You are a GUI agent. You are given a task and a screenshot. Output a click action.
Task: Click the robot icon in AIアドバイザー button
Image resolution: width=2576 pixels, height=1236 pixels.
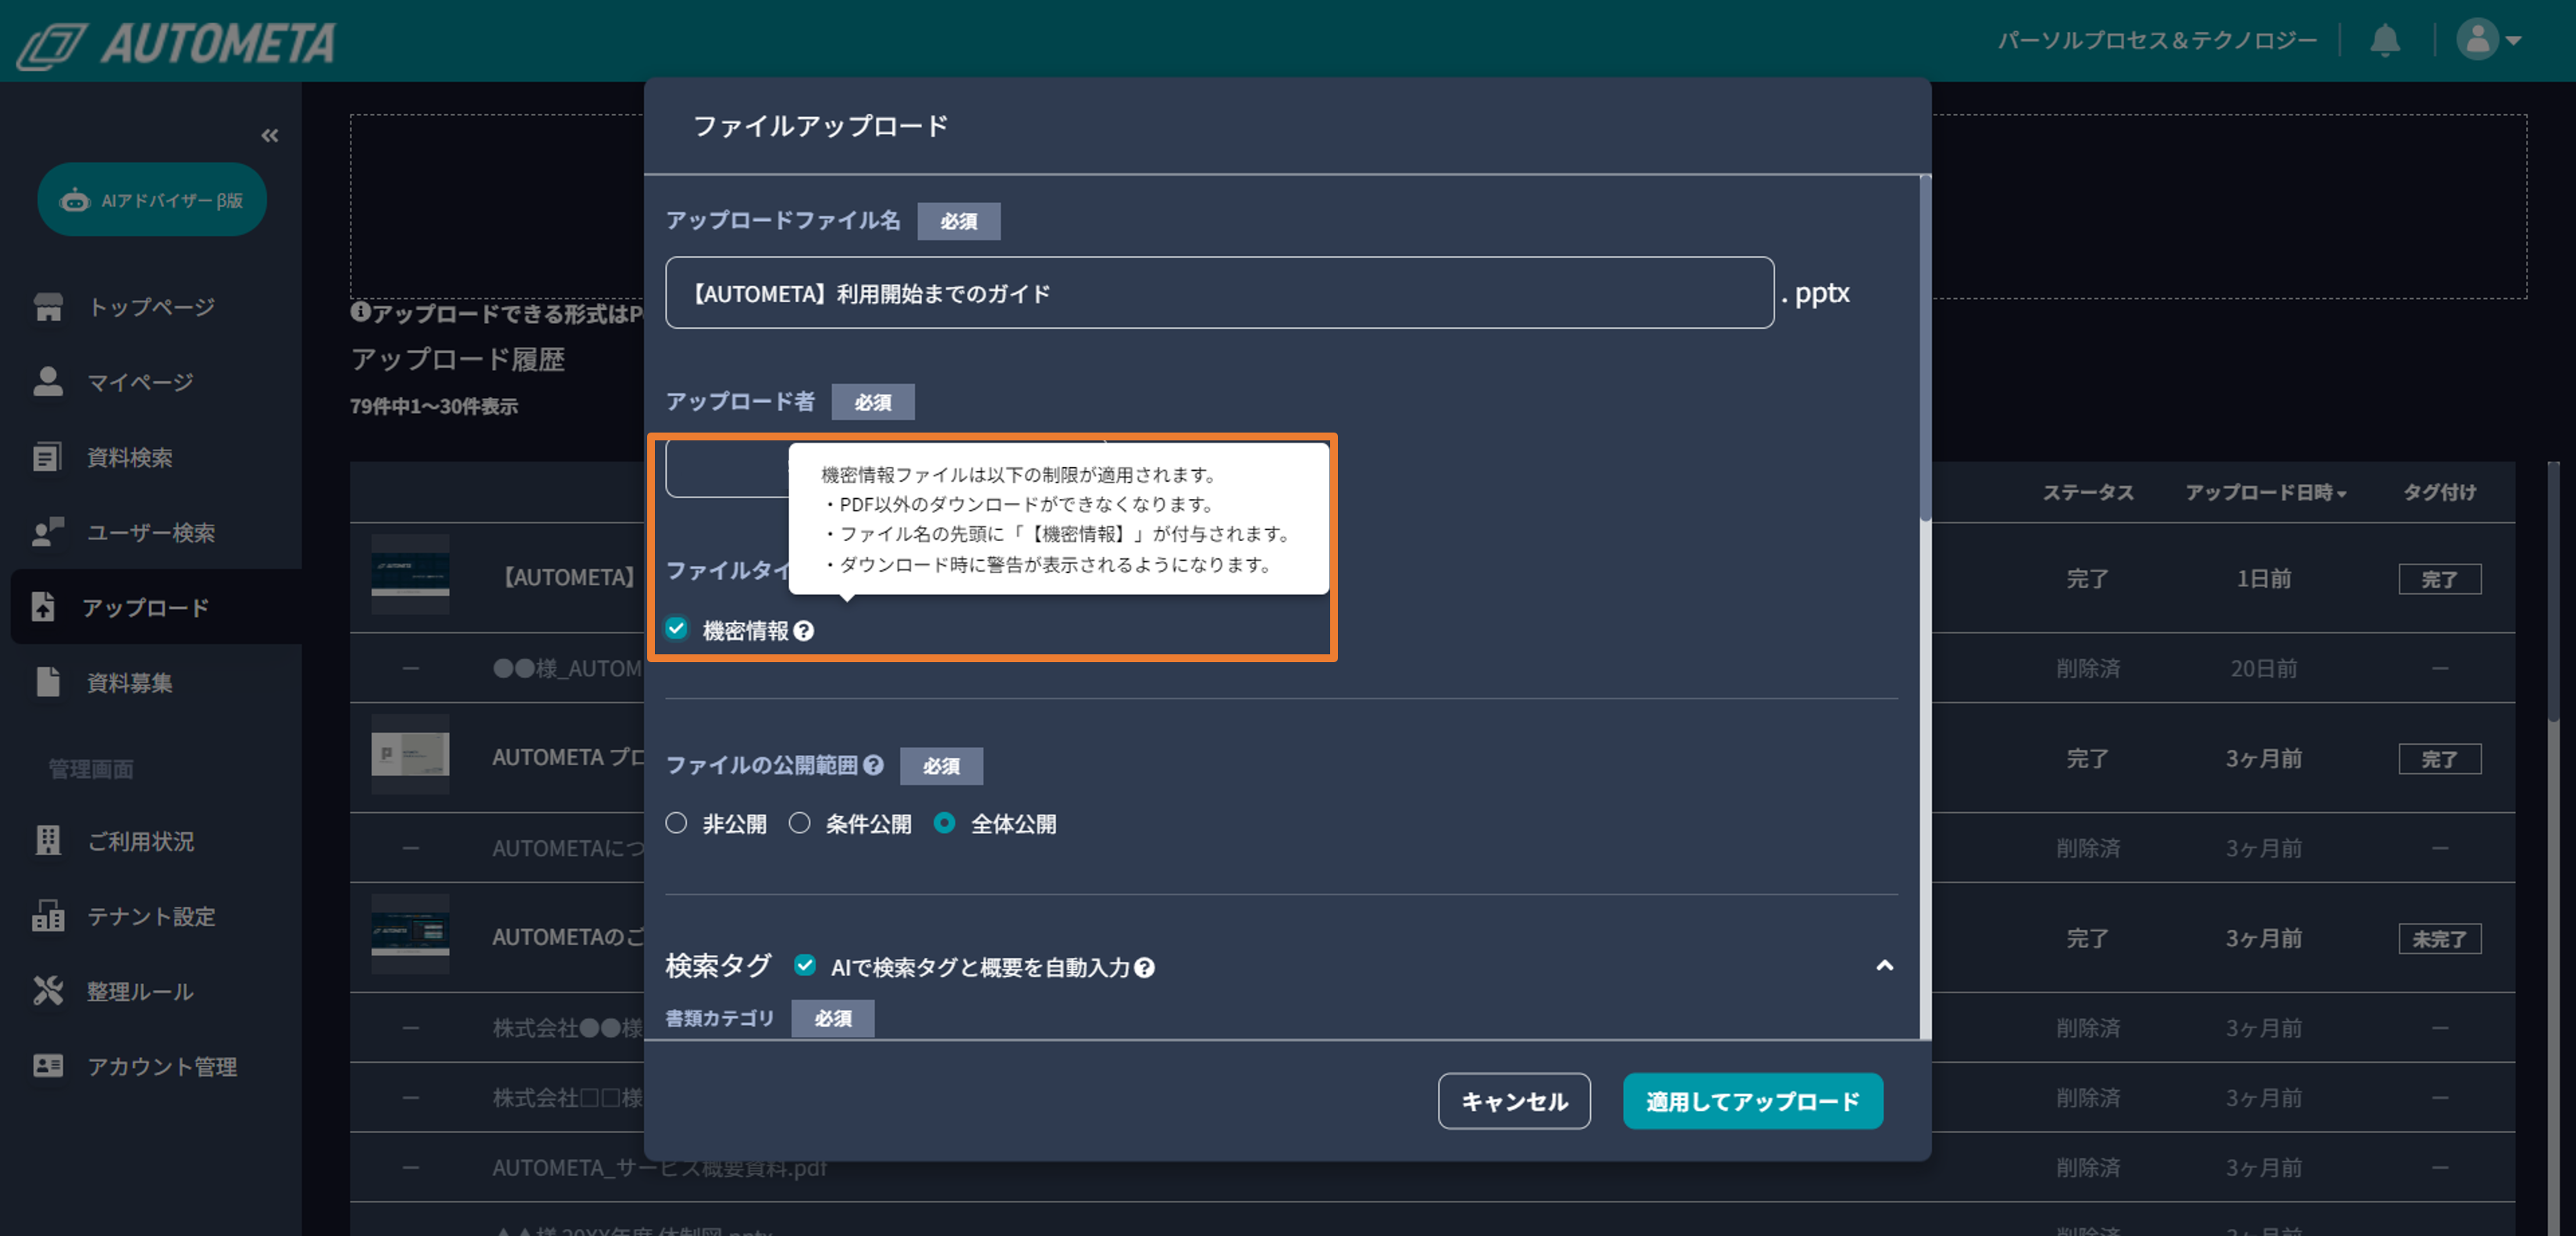pyautogui.click(x=75, y=200)
